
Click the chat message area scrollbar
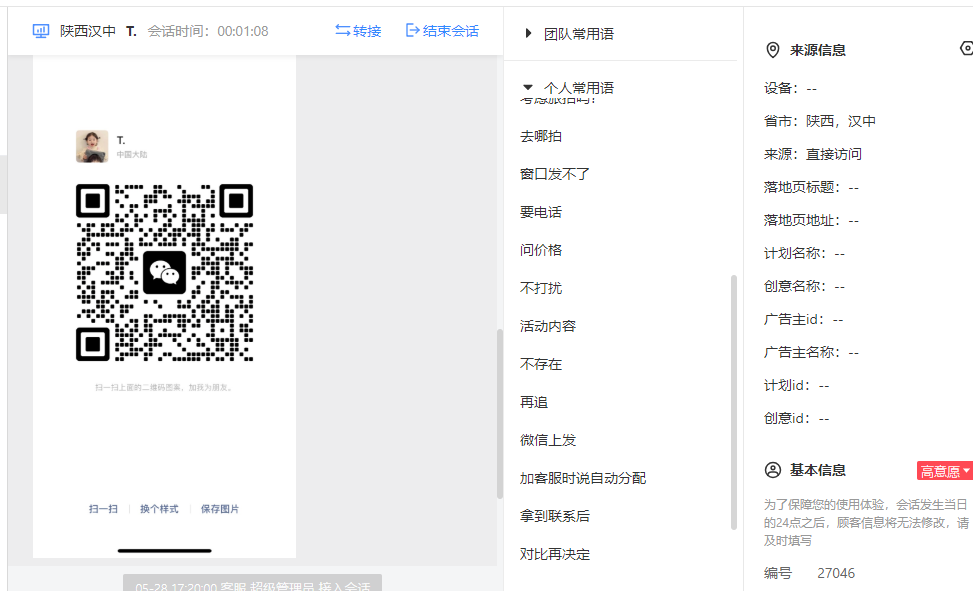[x=500, y=413]
